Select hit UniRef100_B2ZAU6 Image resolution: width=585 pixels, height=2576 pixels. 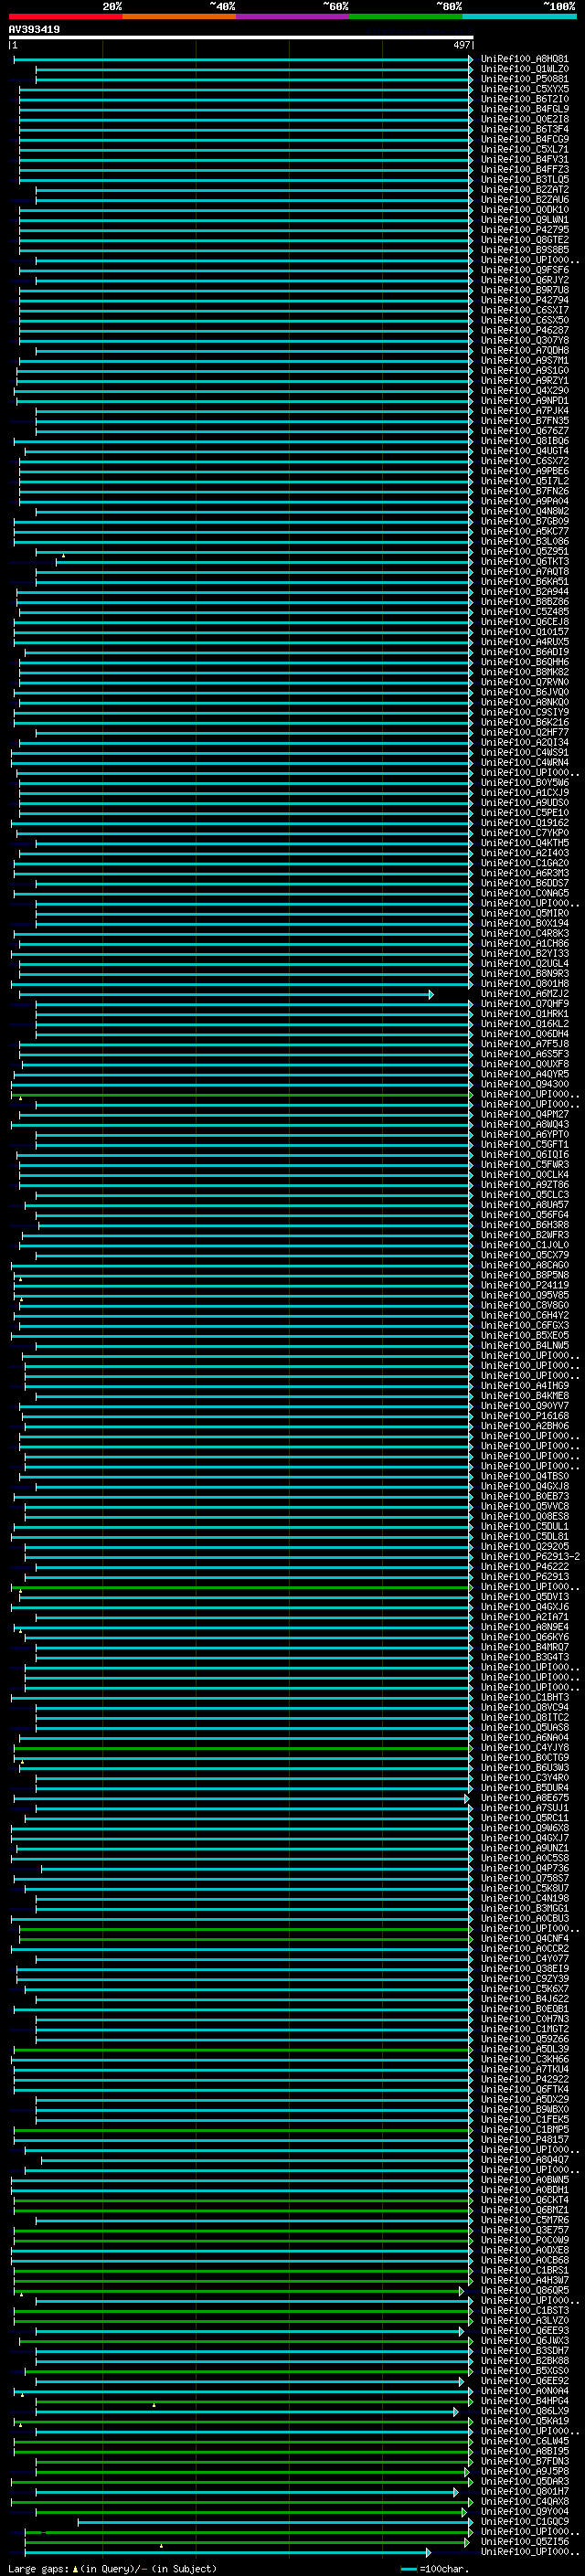click(524, 200)
